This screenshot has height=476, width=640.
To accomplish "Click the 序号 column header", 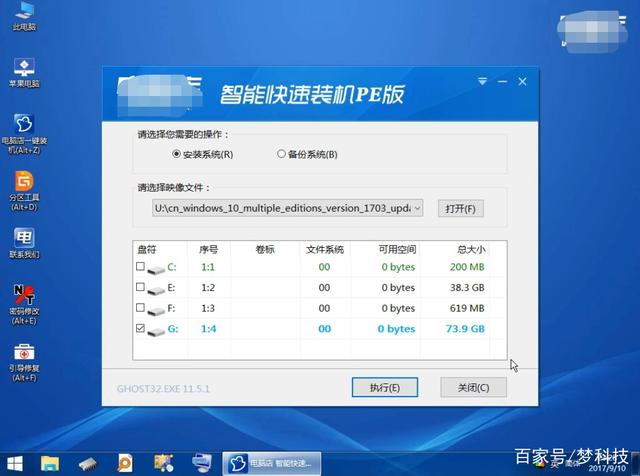I will point(209,249).
